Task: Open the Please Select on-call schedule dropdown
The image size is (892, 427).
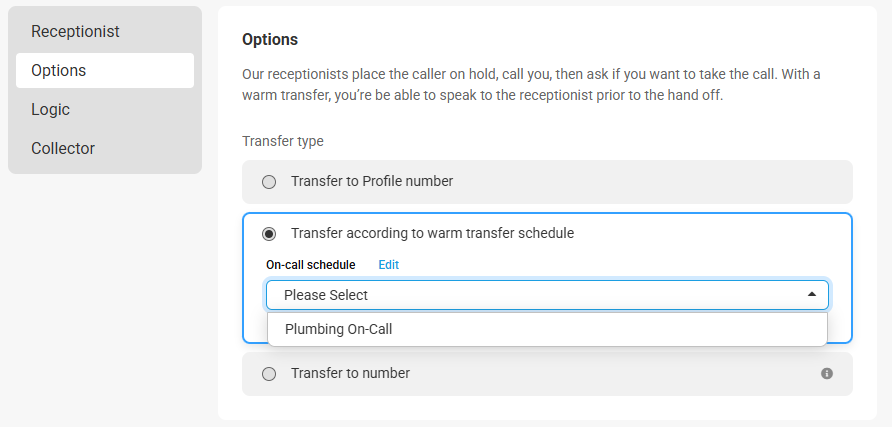Action: point(547,295)
